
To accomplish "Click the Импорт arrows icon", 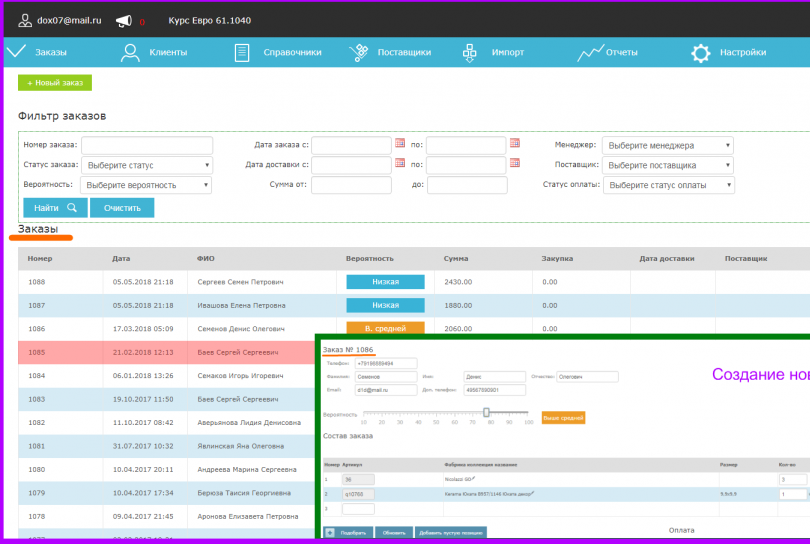I will coord(469,53).
